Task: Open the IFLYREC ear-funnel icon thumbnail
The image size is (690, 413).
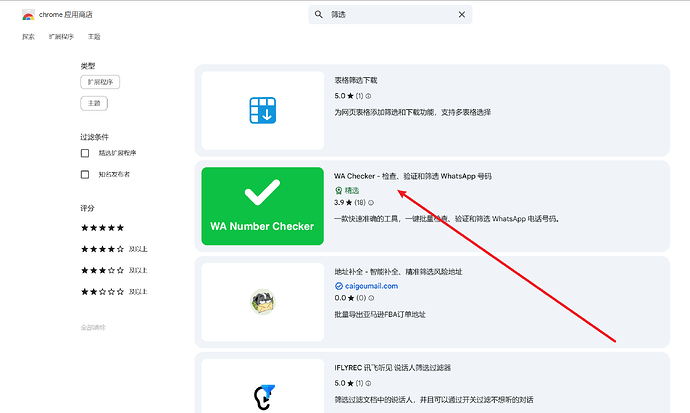Action: pos(263,386)
